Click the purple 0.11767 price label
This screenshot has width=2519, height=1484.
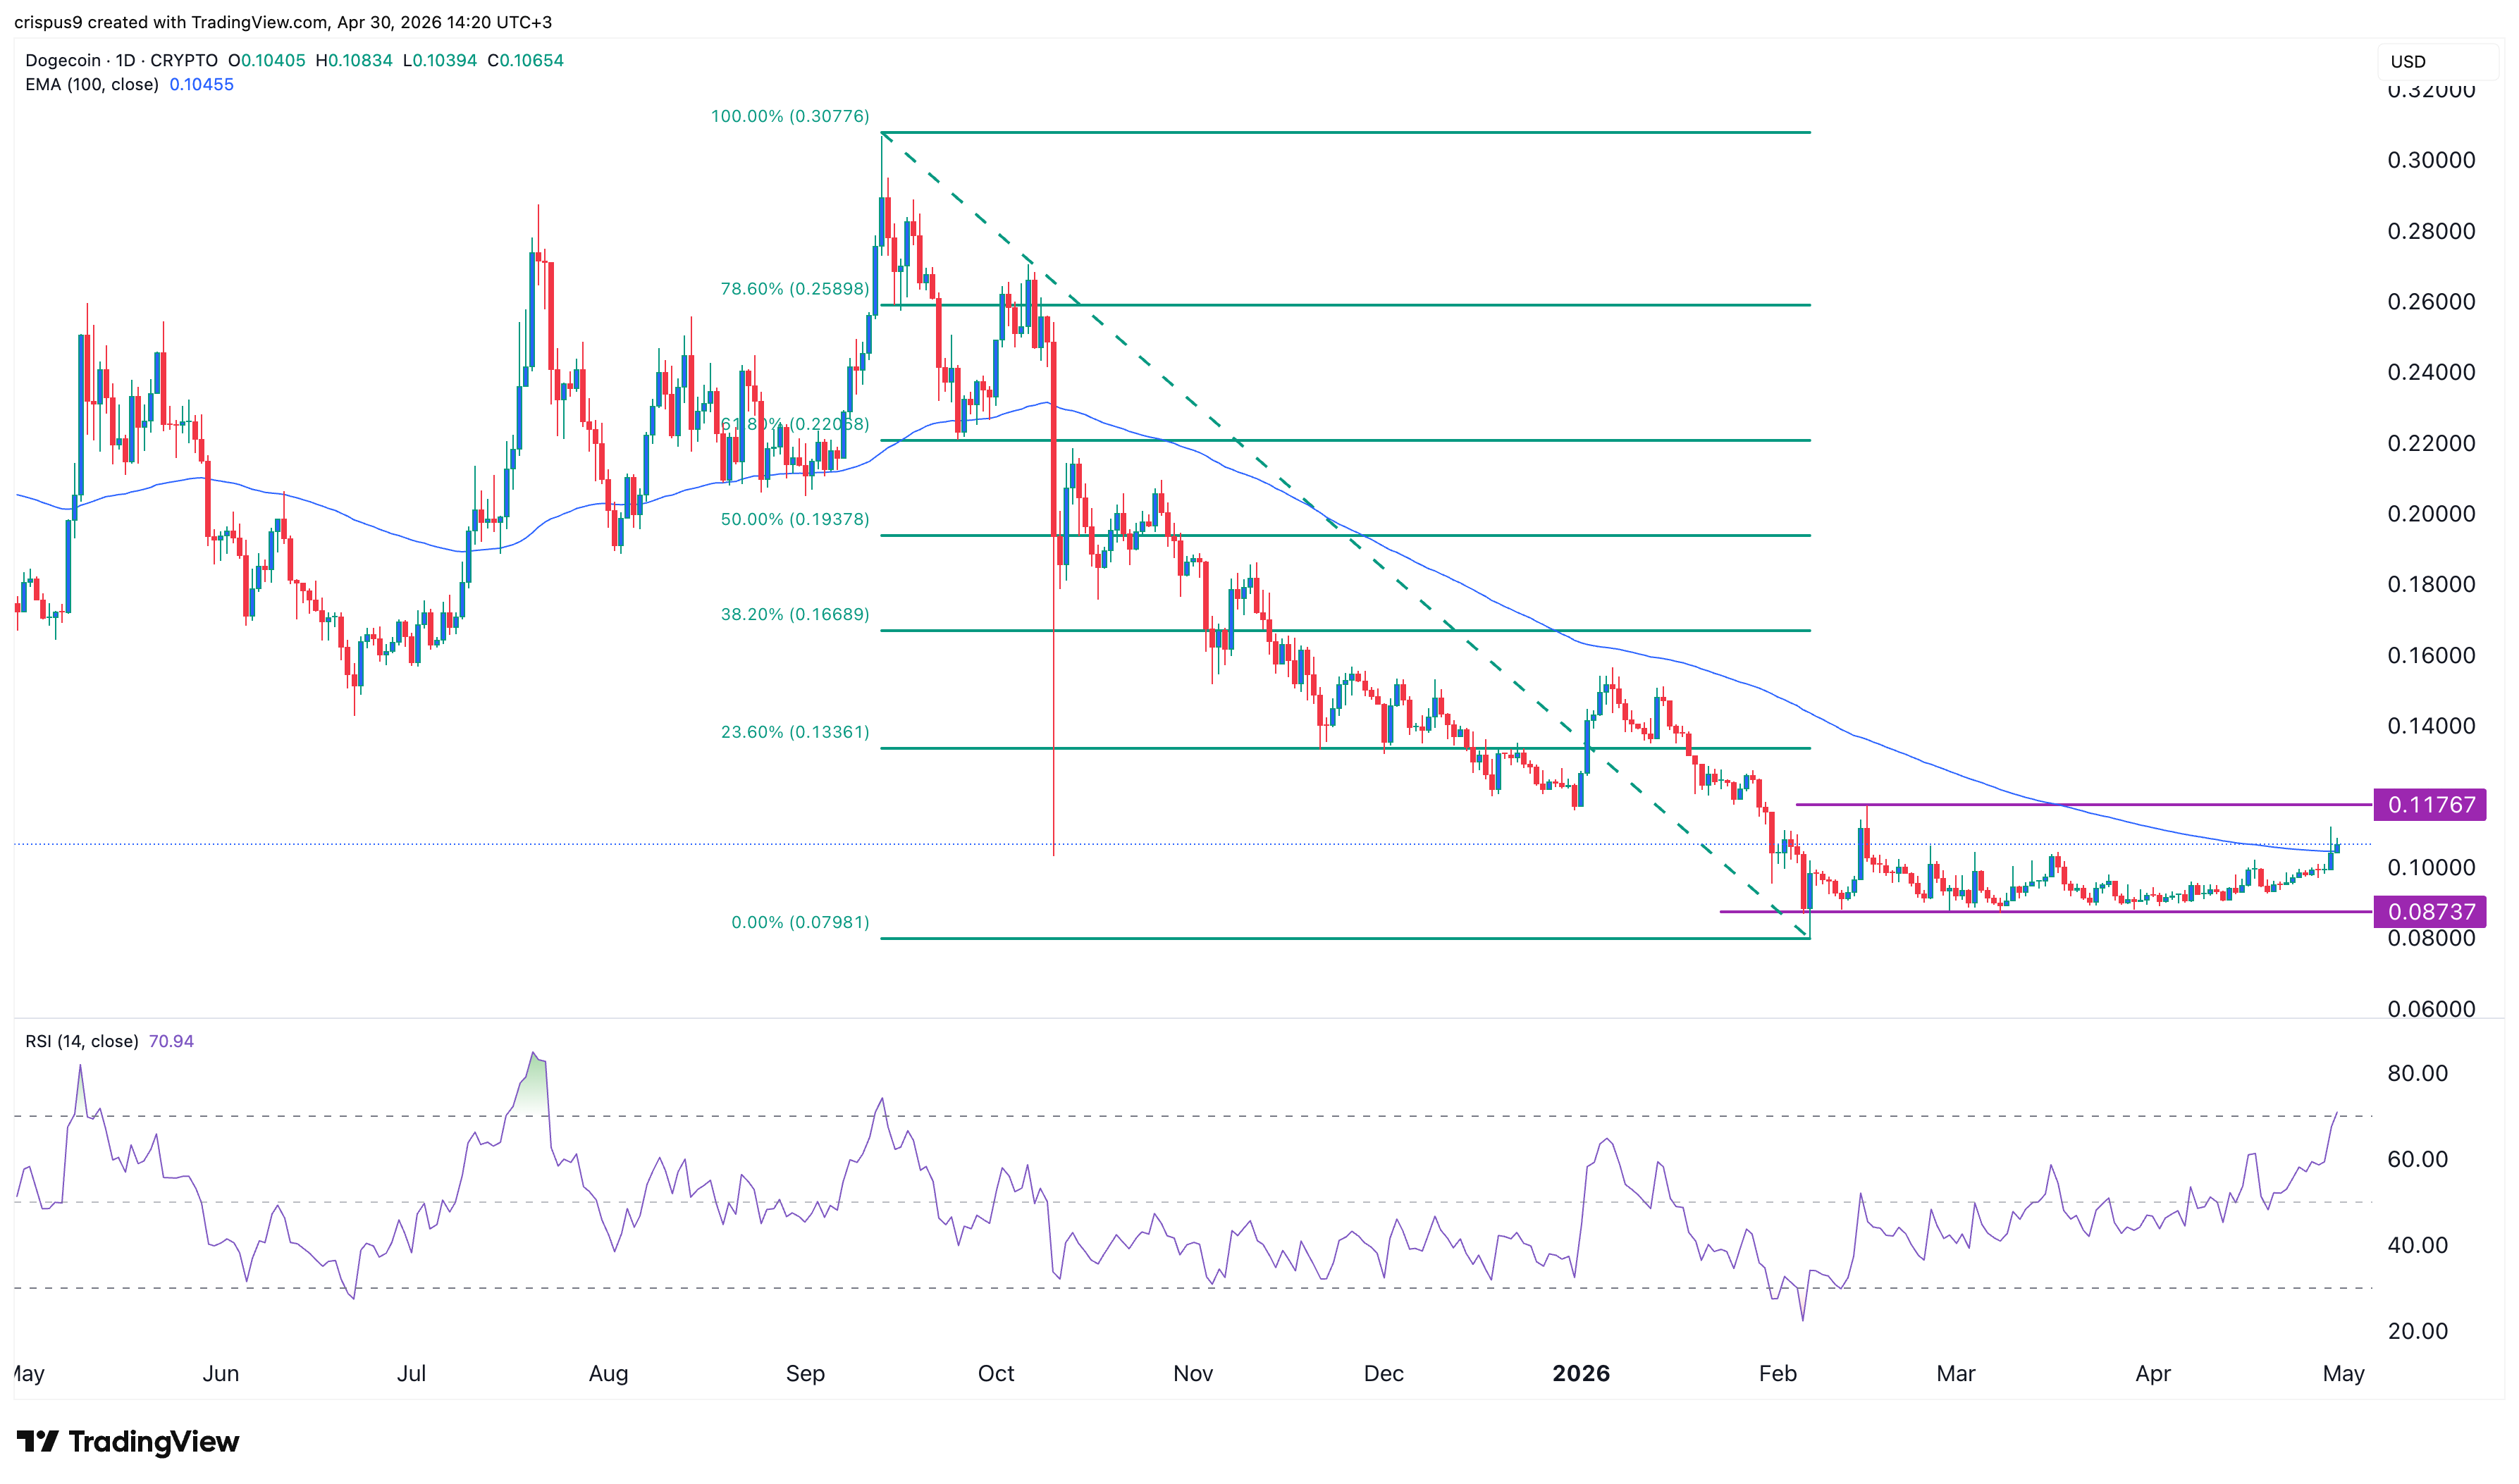coord(2429,805)
